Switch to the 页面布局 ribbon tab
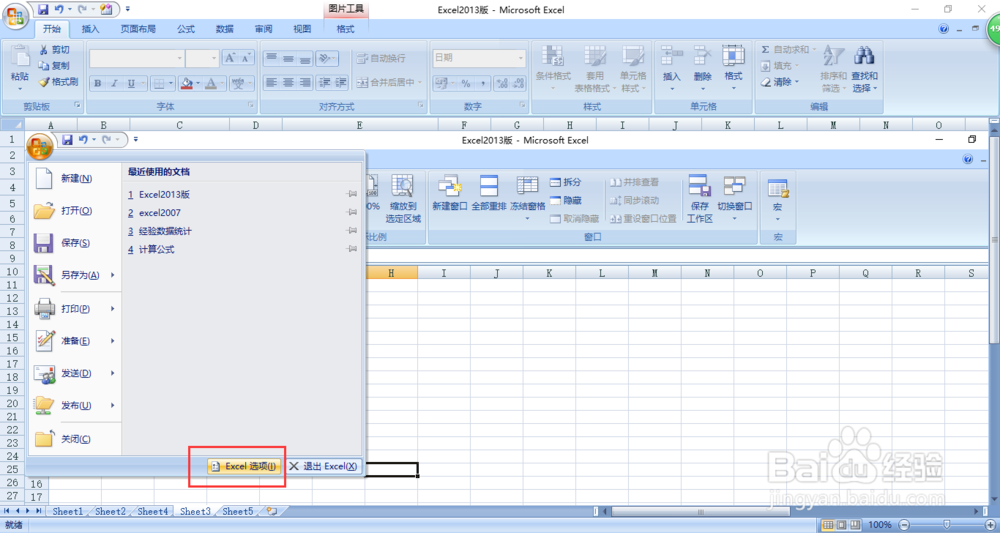The height and width of the screenshot is (533, 1000). pyautogui.click(x=138, y=29)
